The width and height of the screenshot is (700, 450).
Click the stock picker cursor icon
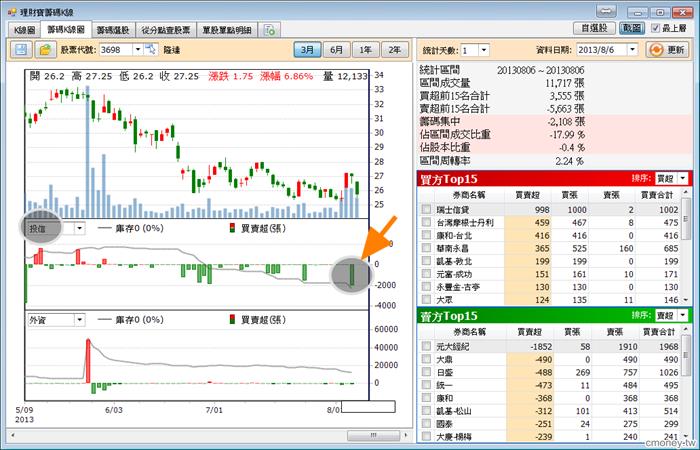(x=151, y=50)
